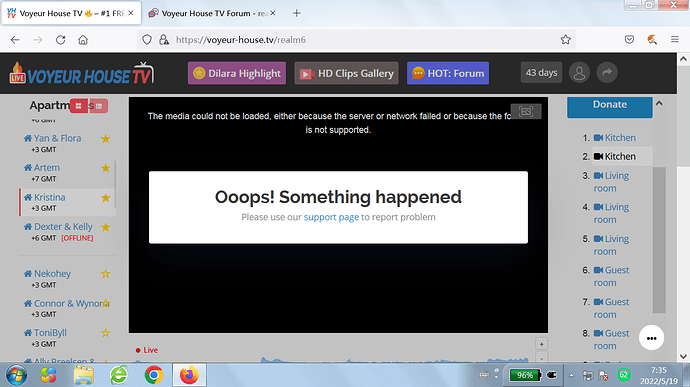Open the HD Clips Gallery
The height and width of the screenshot is (387, 690).
pos(346,73)
